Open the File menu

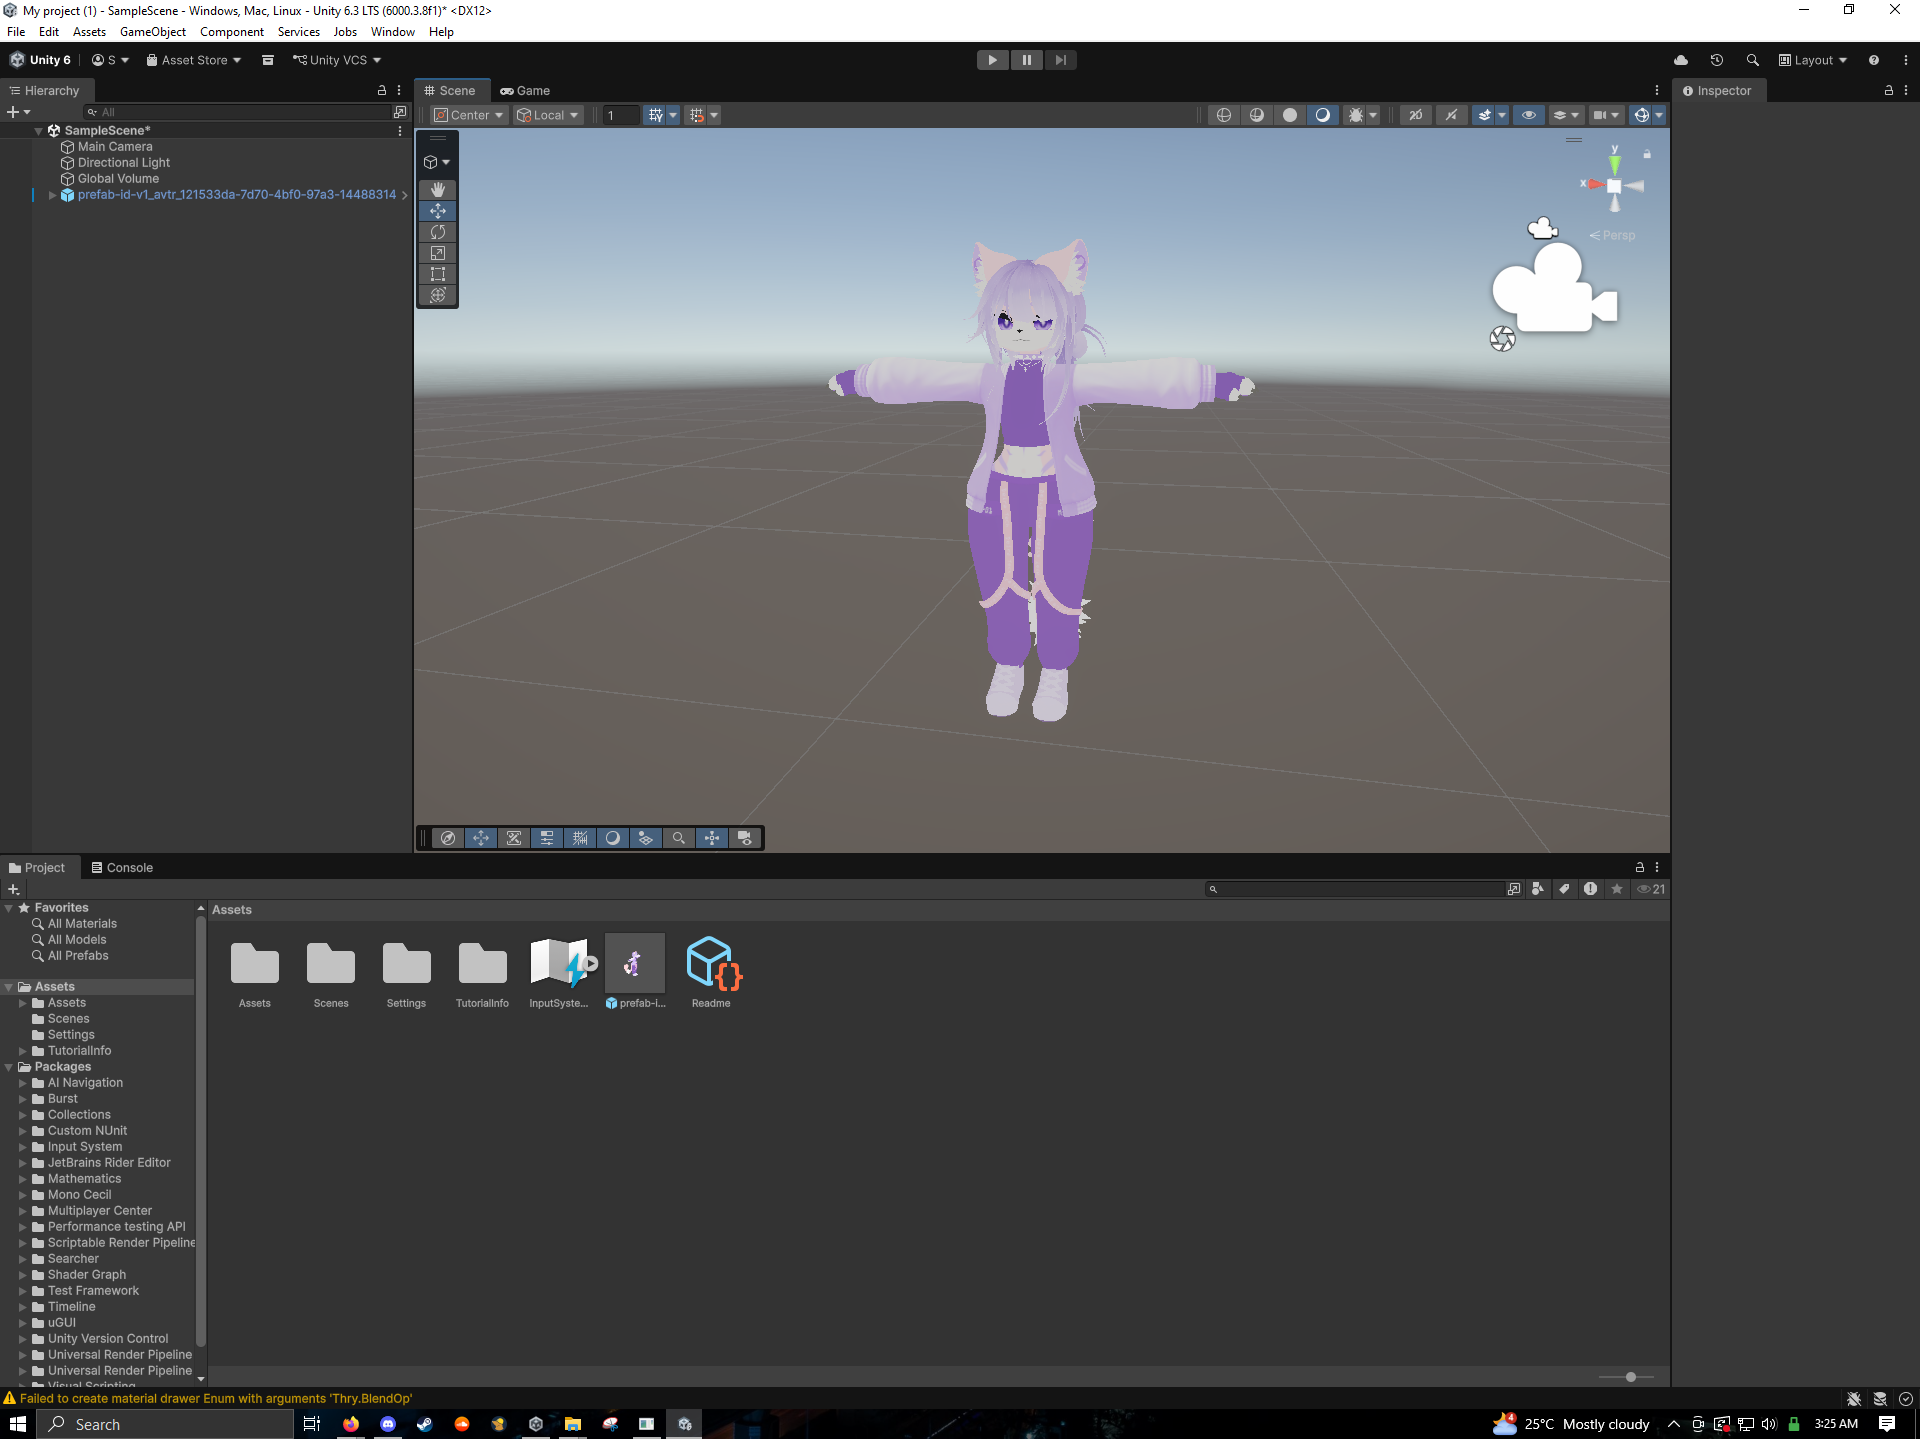coord(16,32)
